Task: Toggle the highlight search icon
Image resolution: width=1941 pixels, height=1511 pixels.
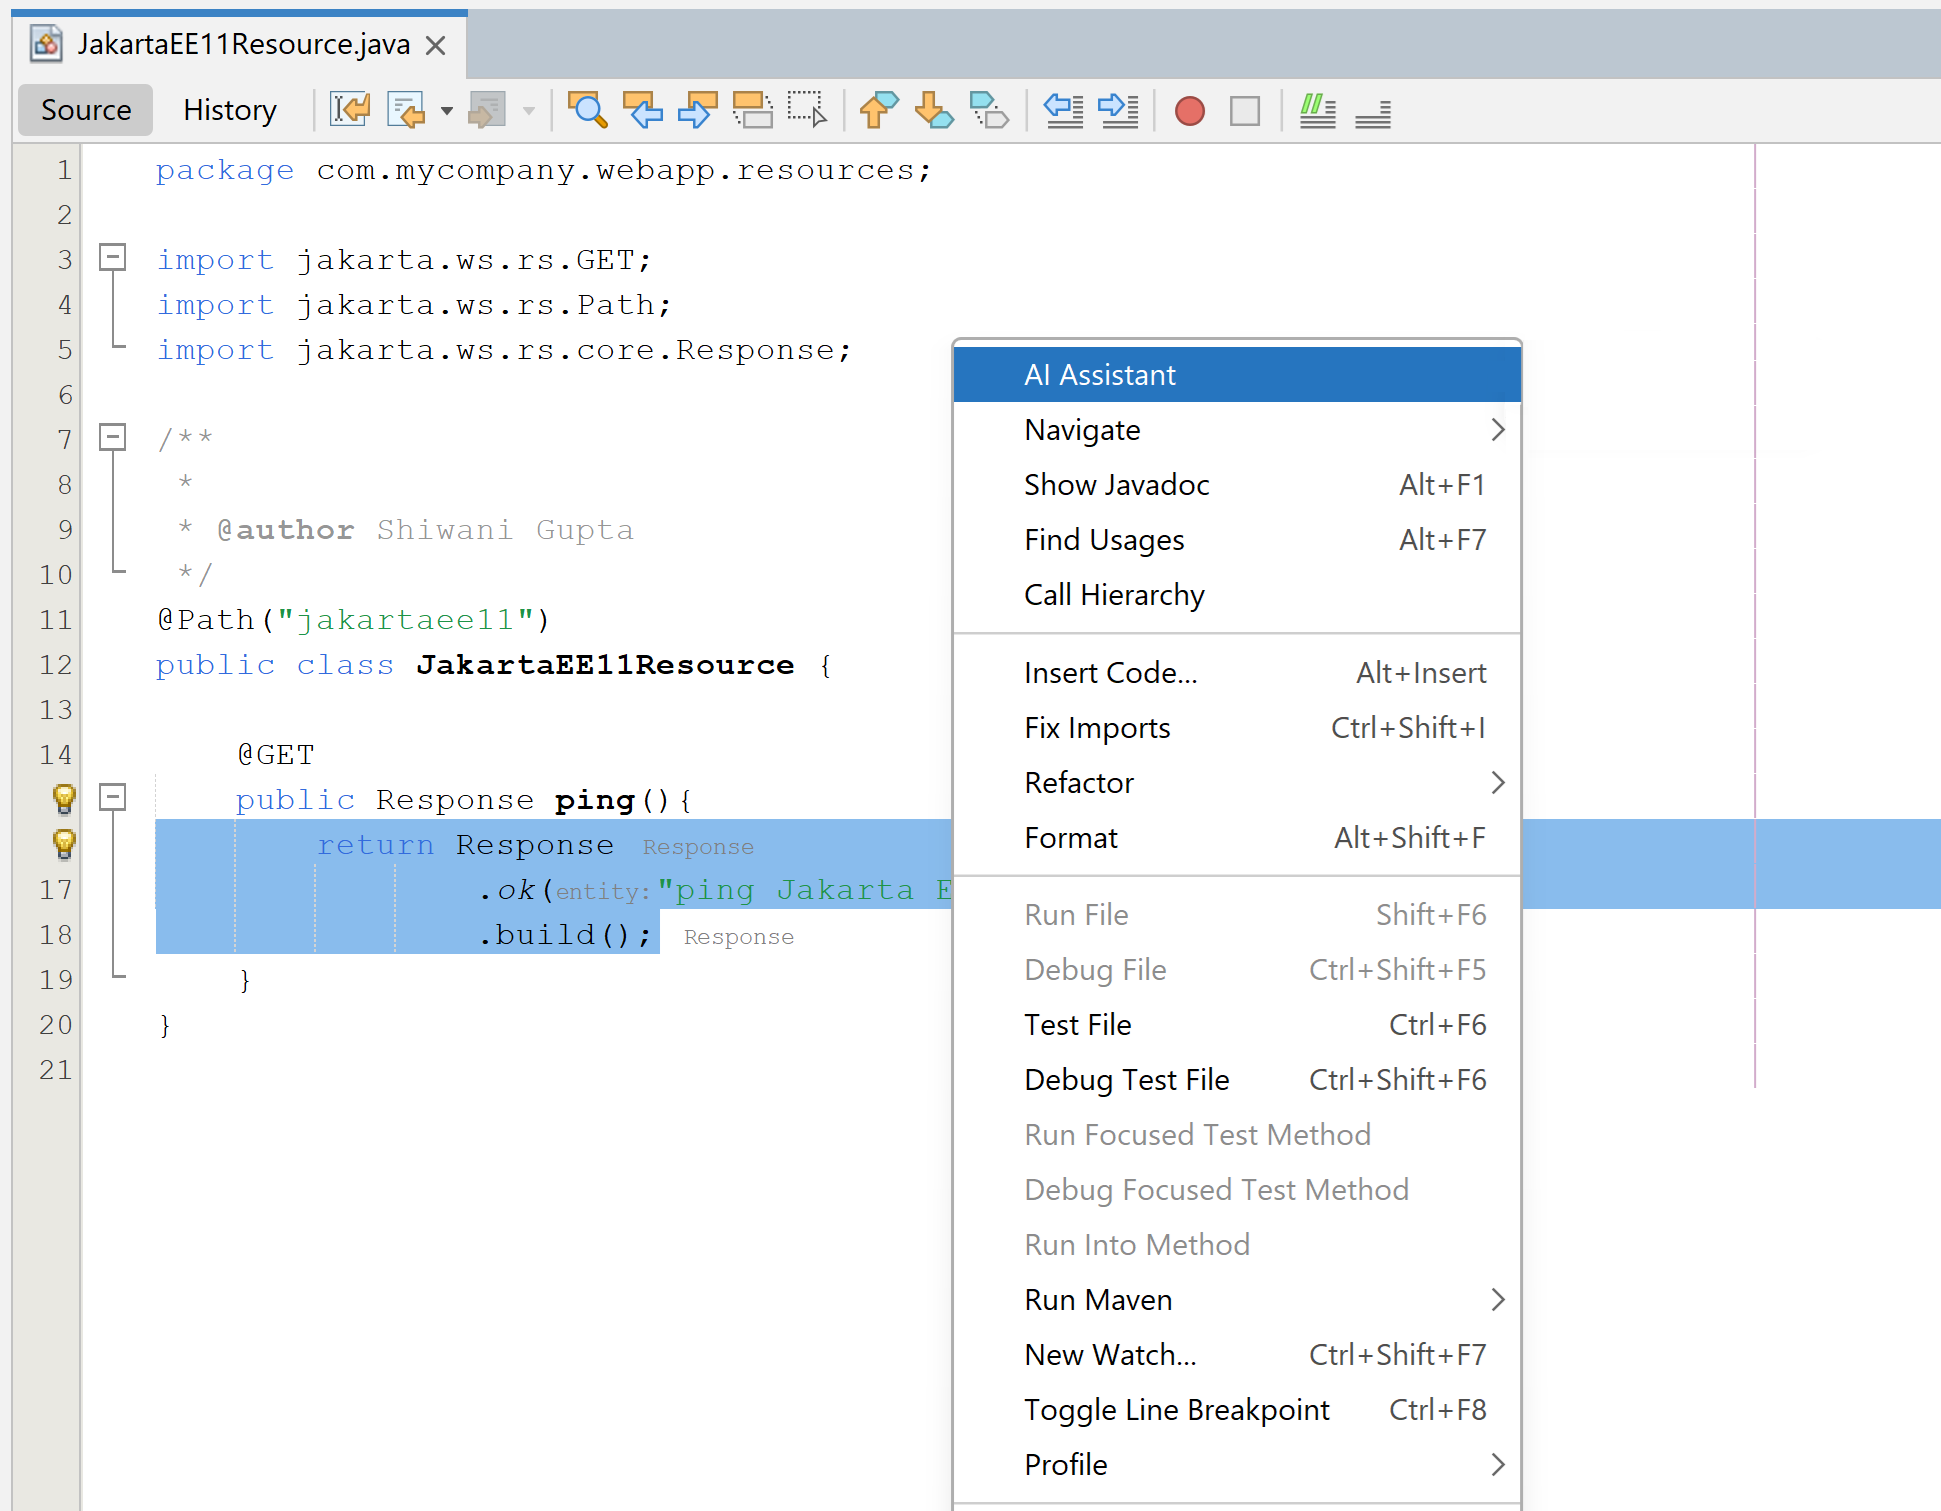Action: 752,110
